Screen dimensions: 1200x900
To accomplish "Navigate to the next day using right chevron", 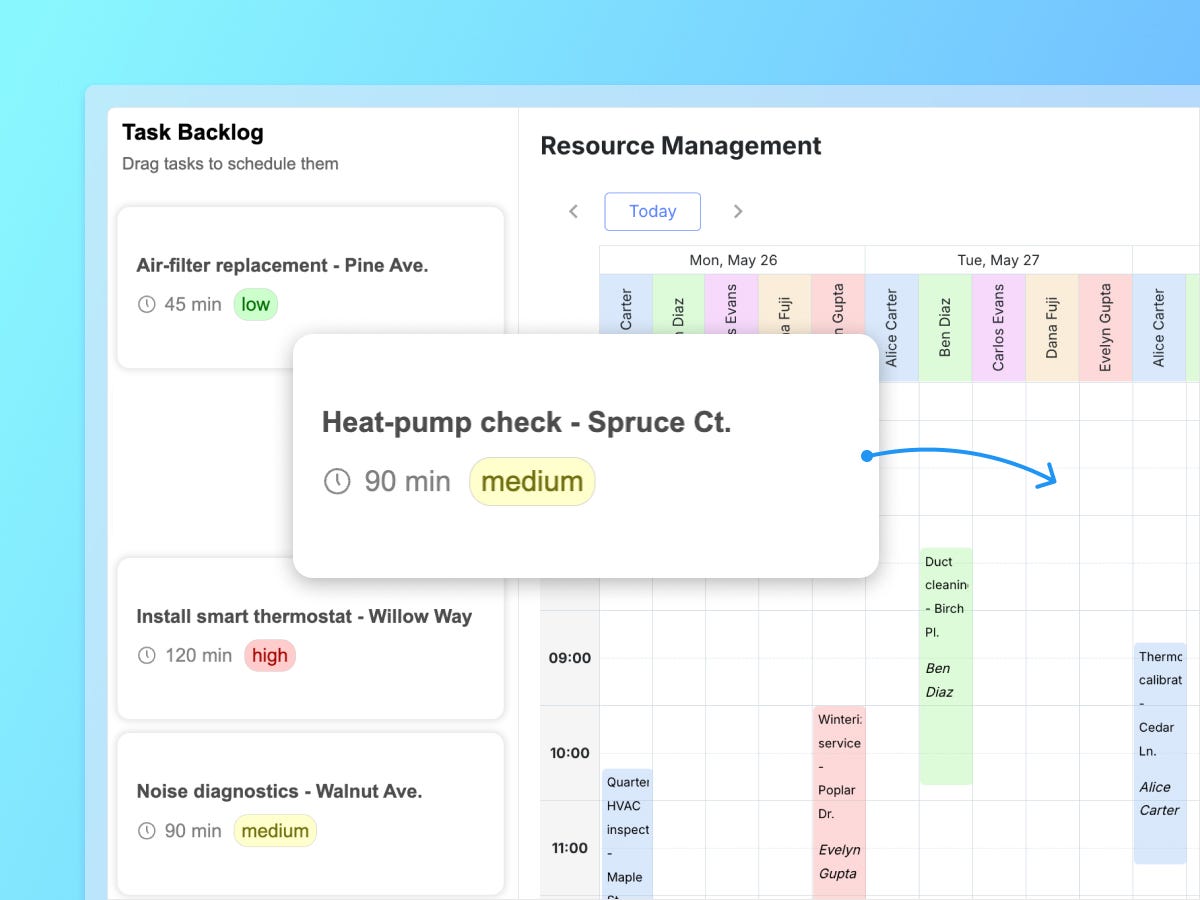I will click(738, 211).
